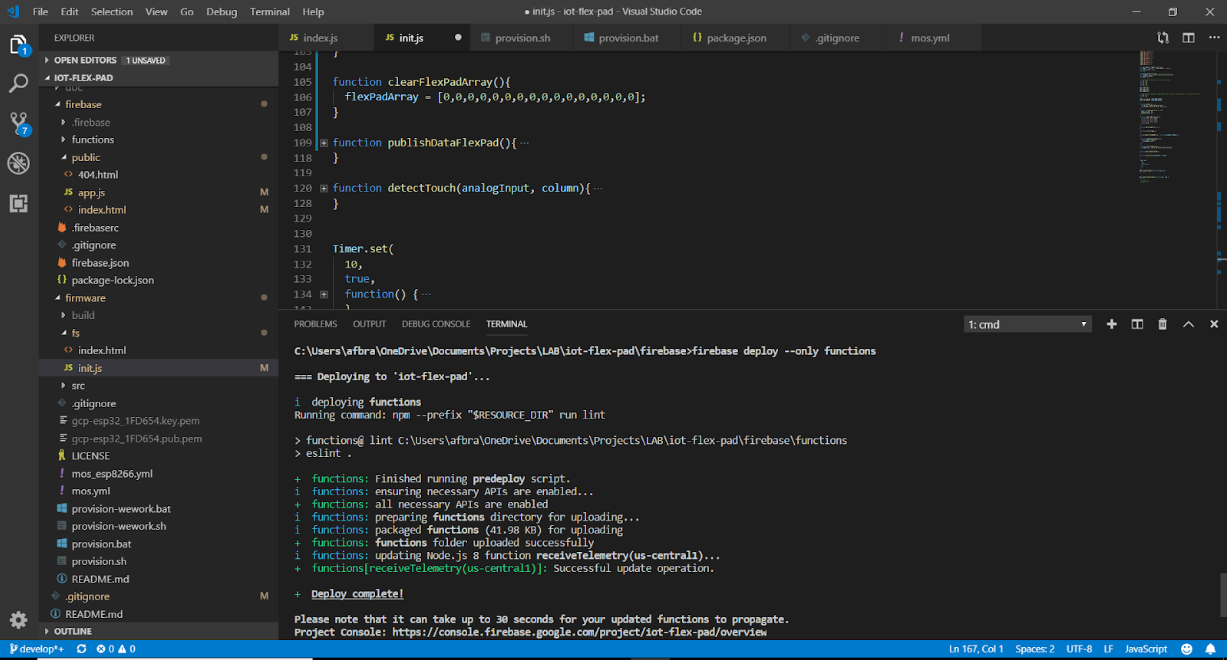Click the Synchronize Changes icon in status bar
Image resolution: width=1228 pixels, height=660 pixels.
(x=81, y=649)
